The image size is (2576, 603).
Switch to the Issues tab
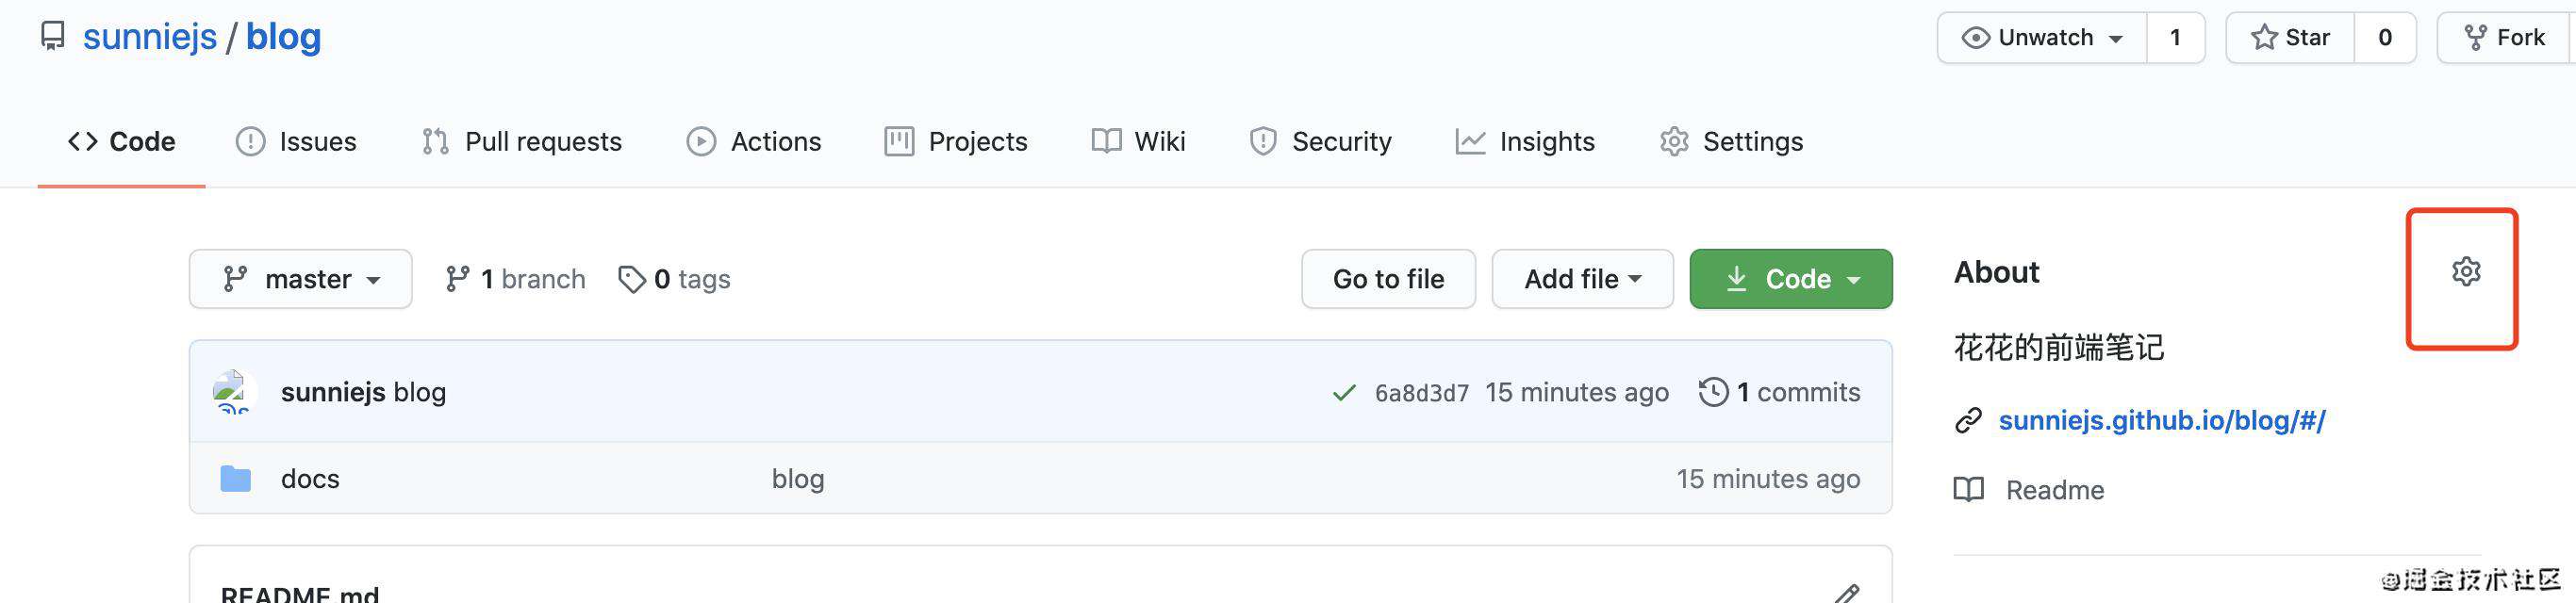296,142
